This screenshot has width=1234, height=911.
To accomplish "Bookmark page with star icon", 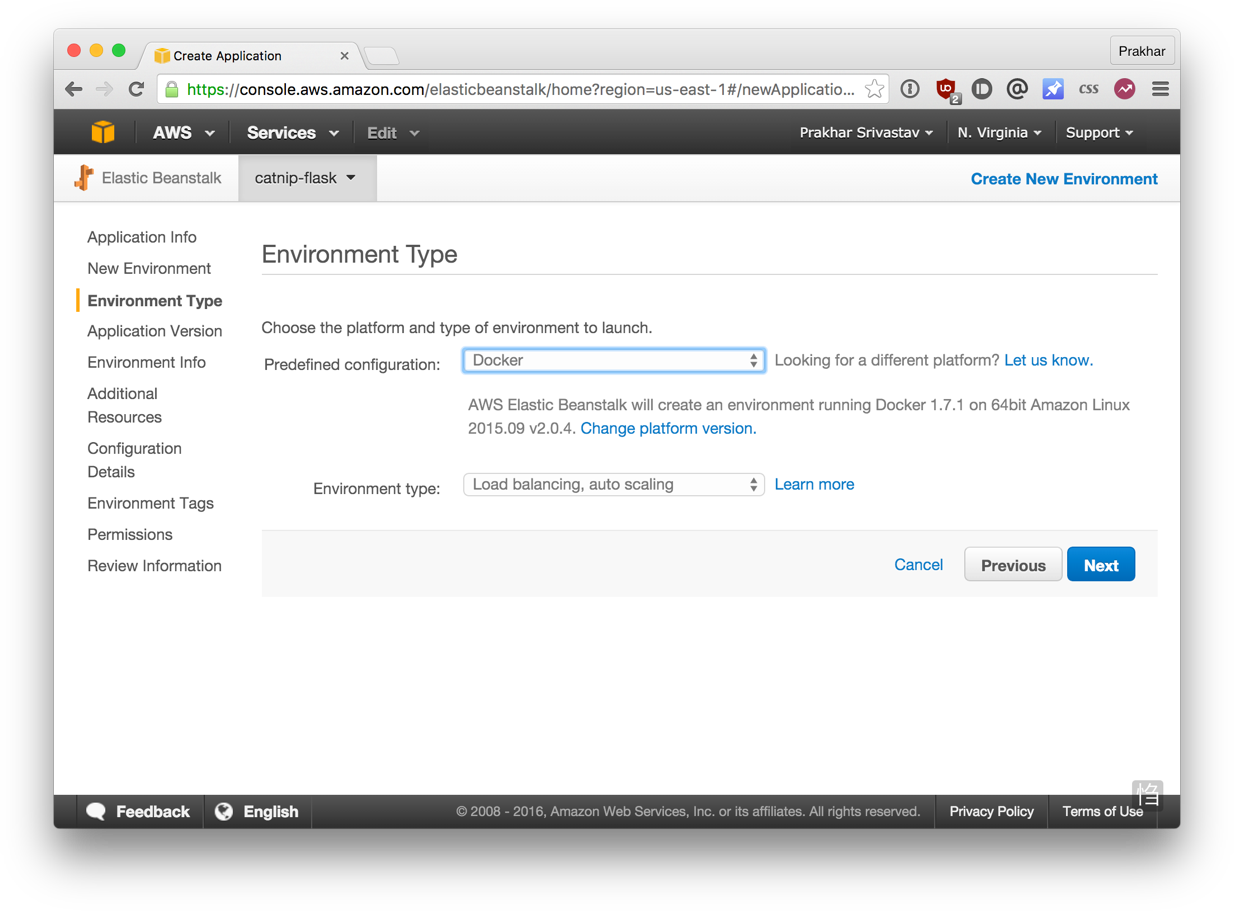I will (874, 89).
